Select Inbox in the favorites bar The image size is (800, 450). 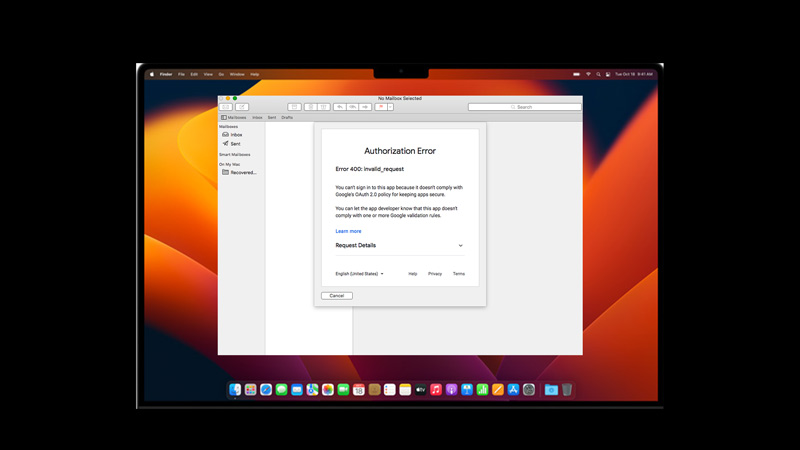(257, 117)
